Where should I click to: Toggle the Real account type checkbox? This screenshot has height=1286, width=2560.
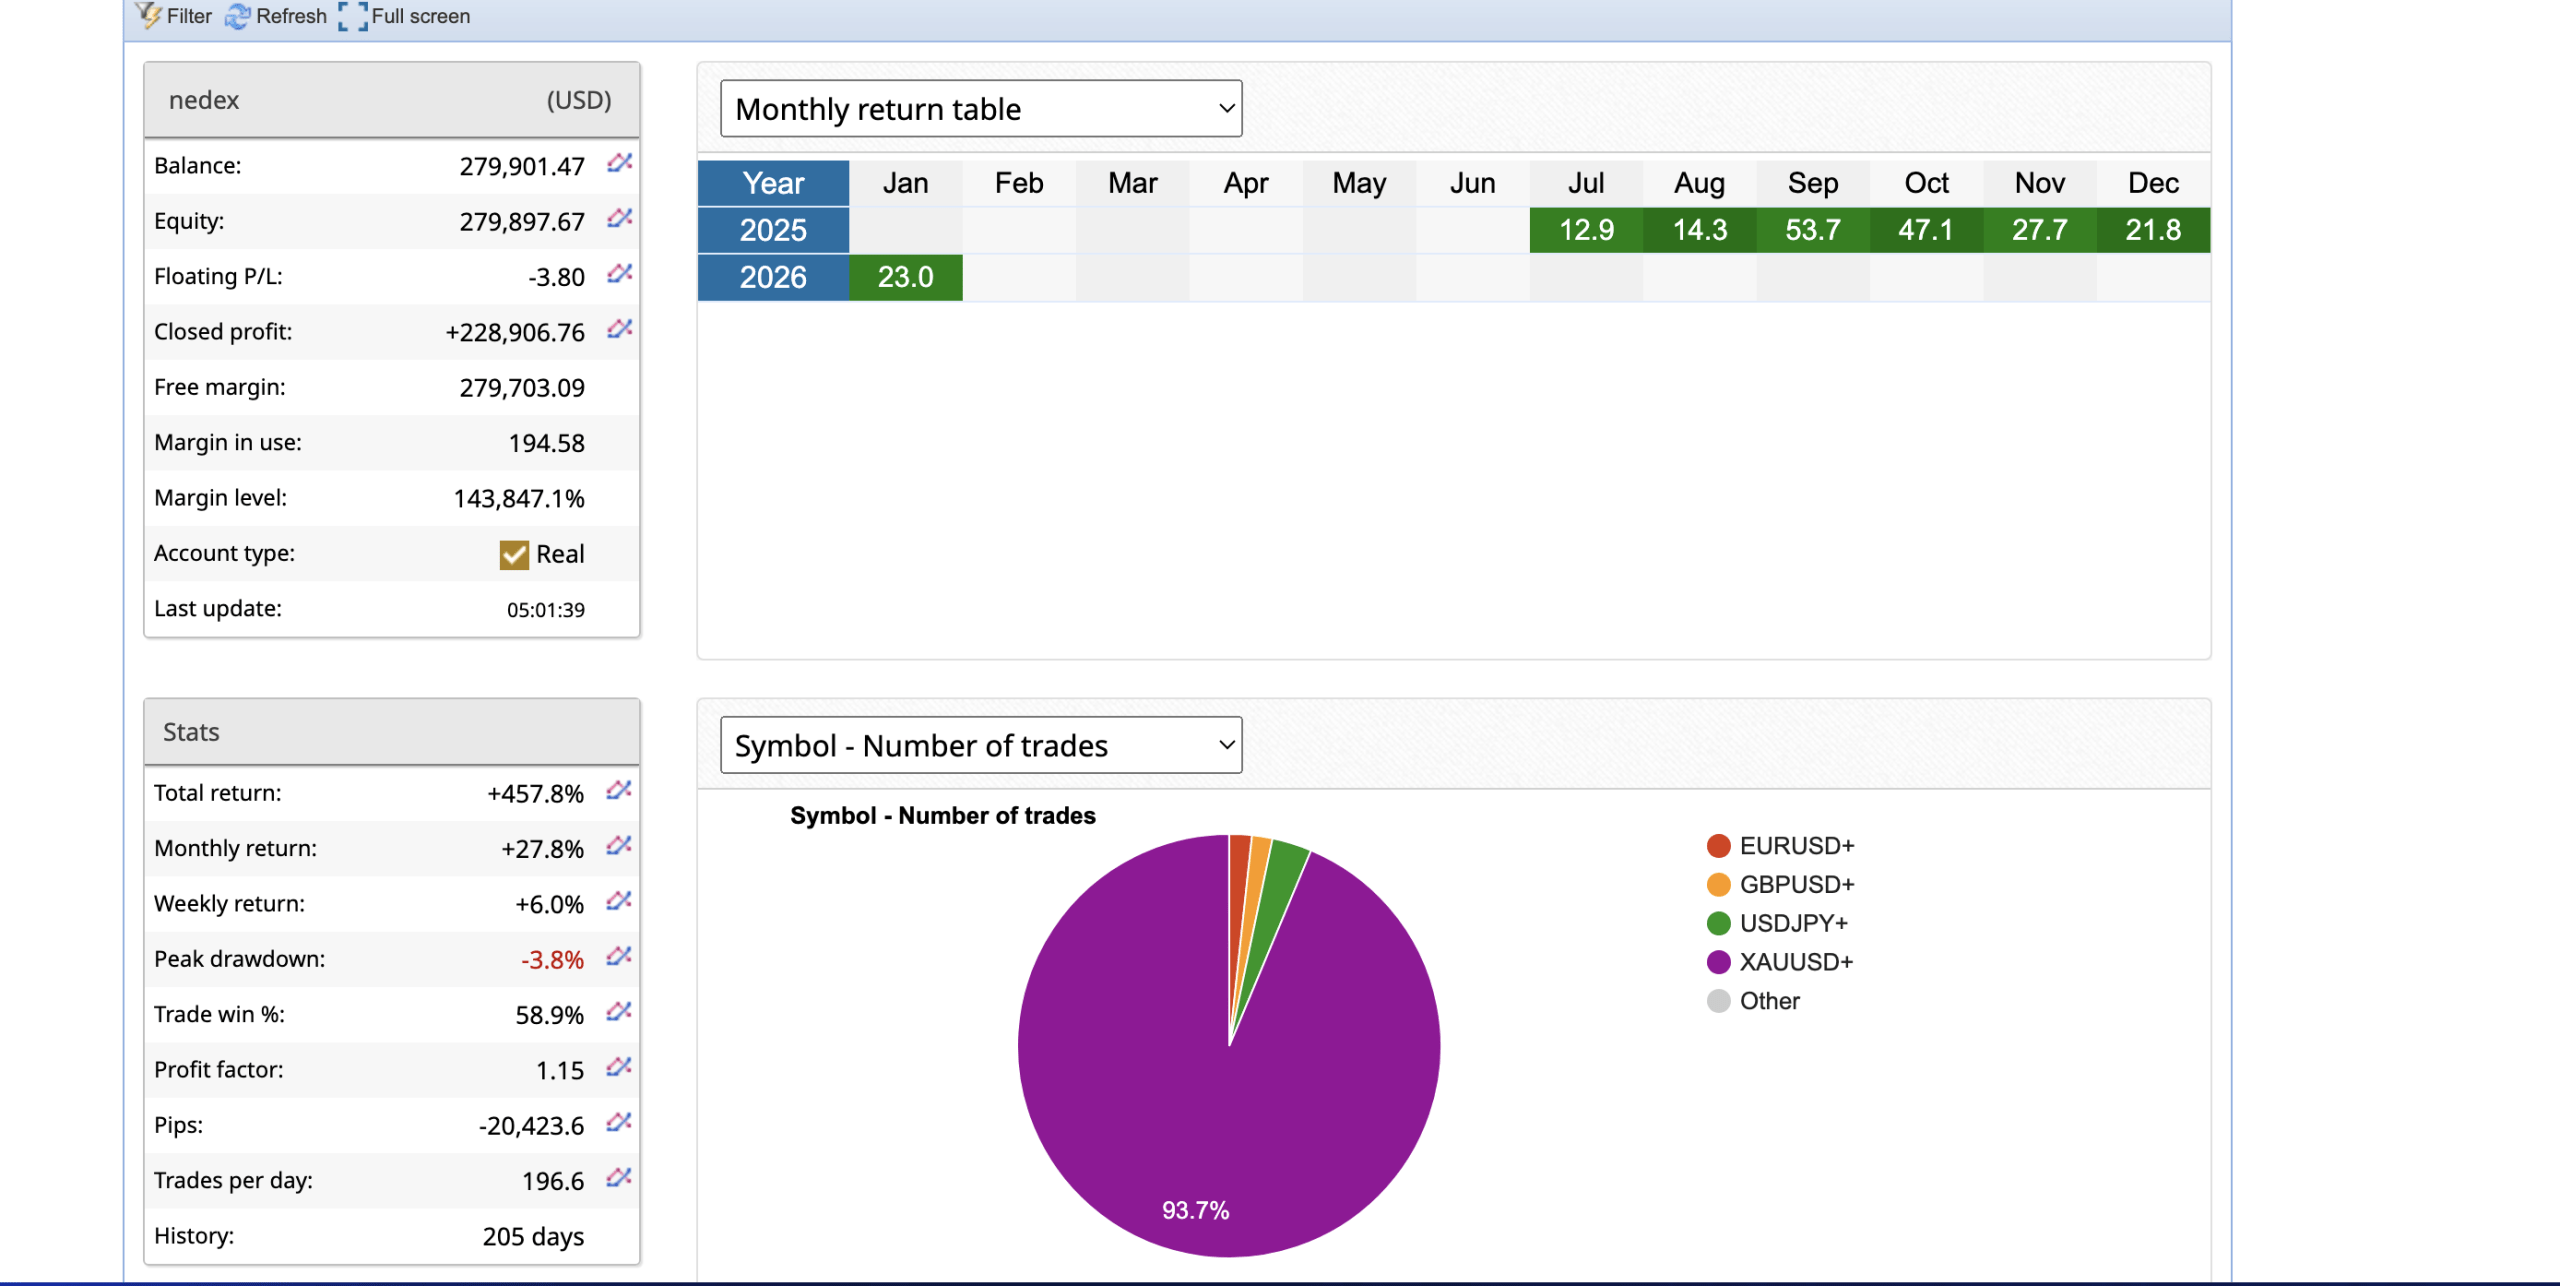coord(513,554)
